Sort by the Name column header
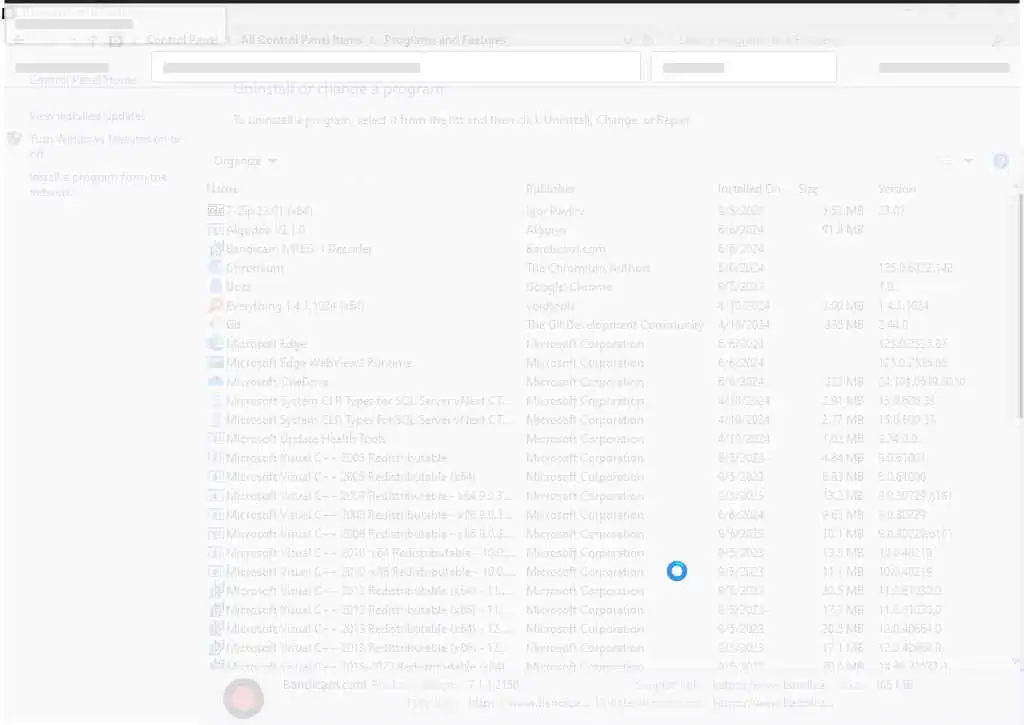 tap(222, 189)
